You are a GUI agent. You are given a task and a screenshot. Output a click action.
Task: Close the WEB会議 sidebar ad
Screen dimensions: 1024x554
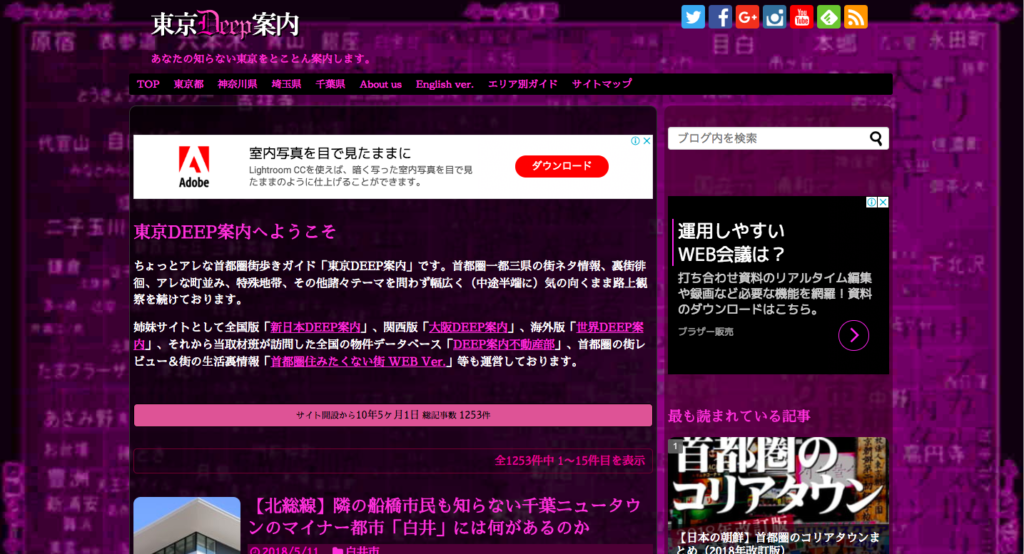click(883, 203)
